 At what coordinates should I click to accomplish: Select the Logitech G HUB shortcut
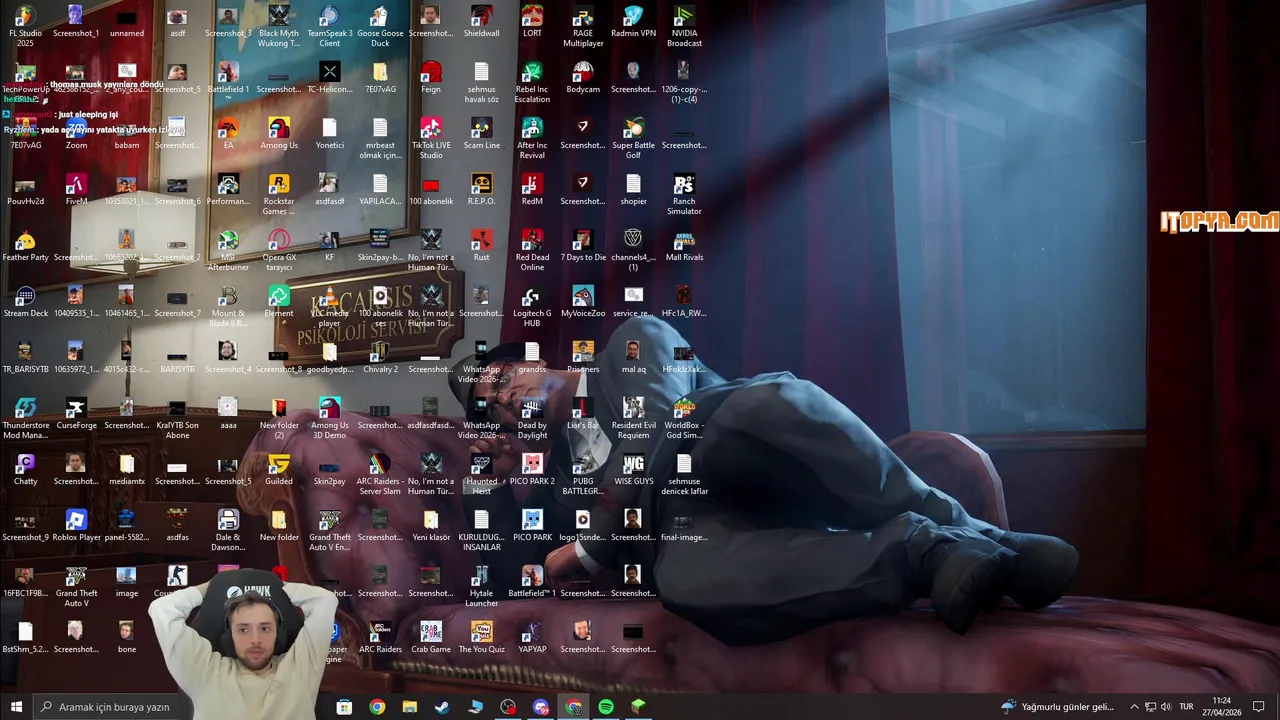(x=532, y=306)
